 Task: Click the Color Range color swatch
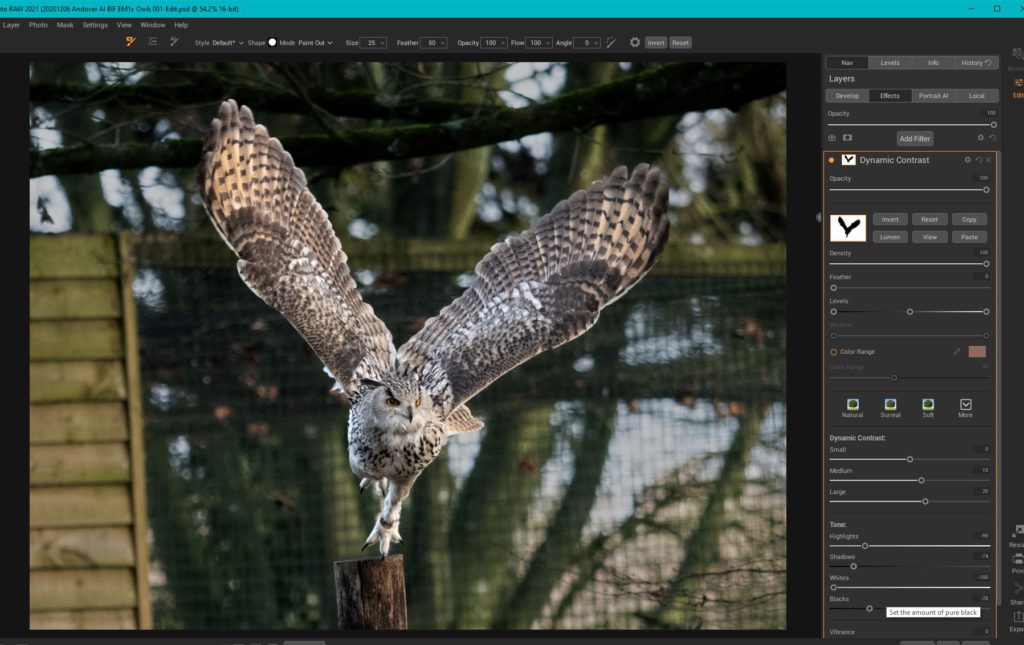coord(977,352)
